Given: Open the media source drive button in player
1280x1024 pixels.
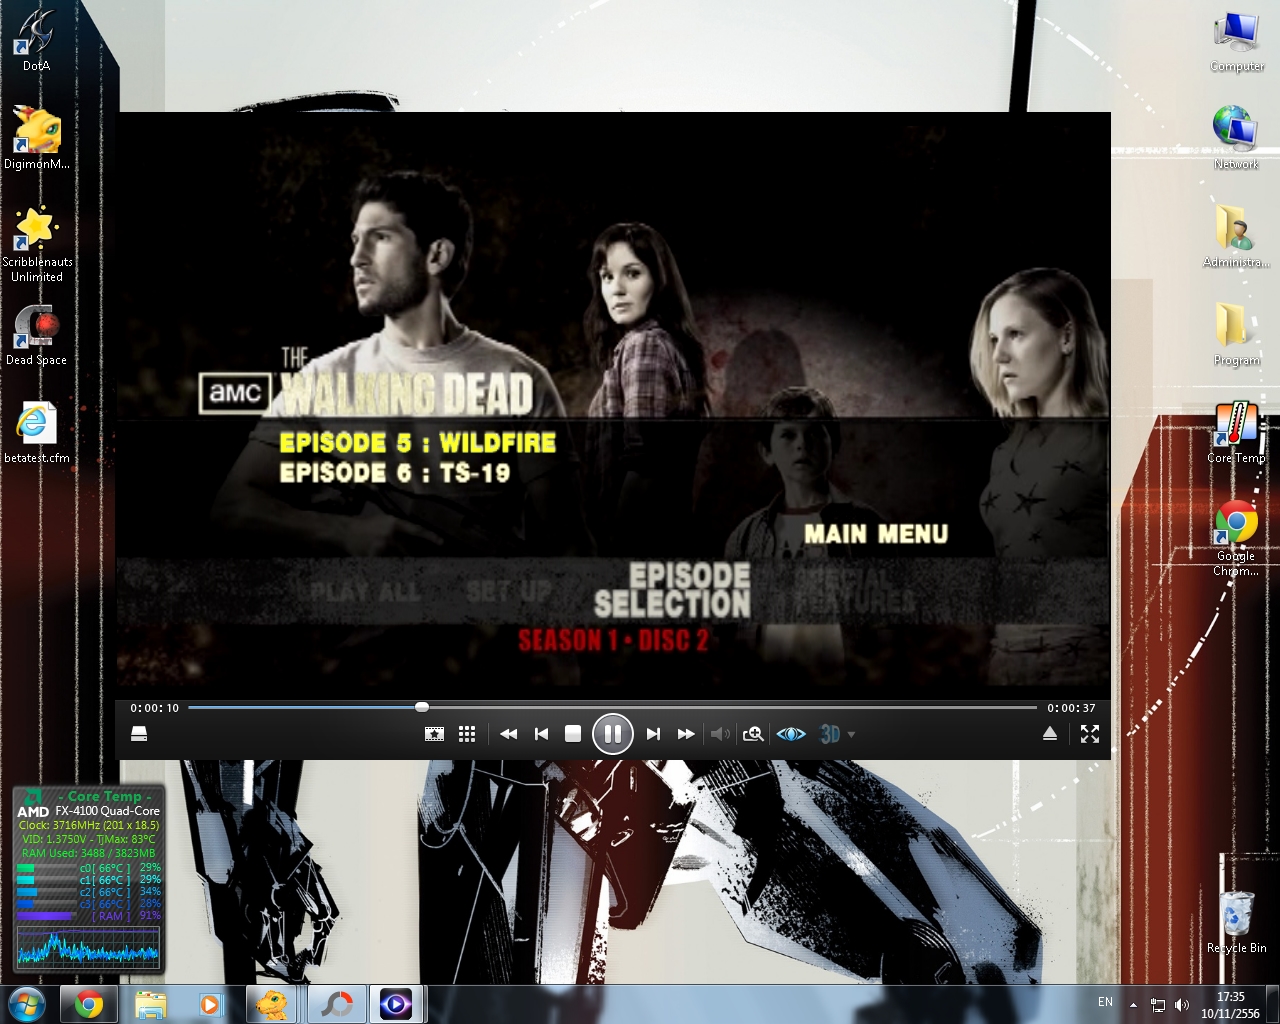Looking at the screenshot, I should click(139, 734).
